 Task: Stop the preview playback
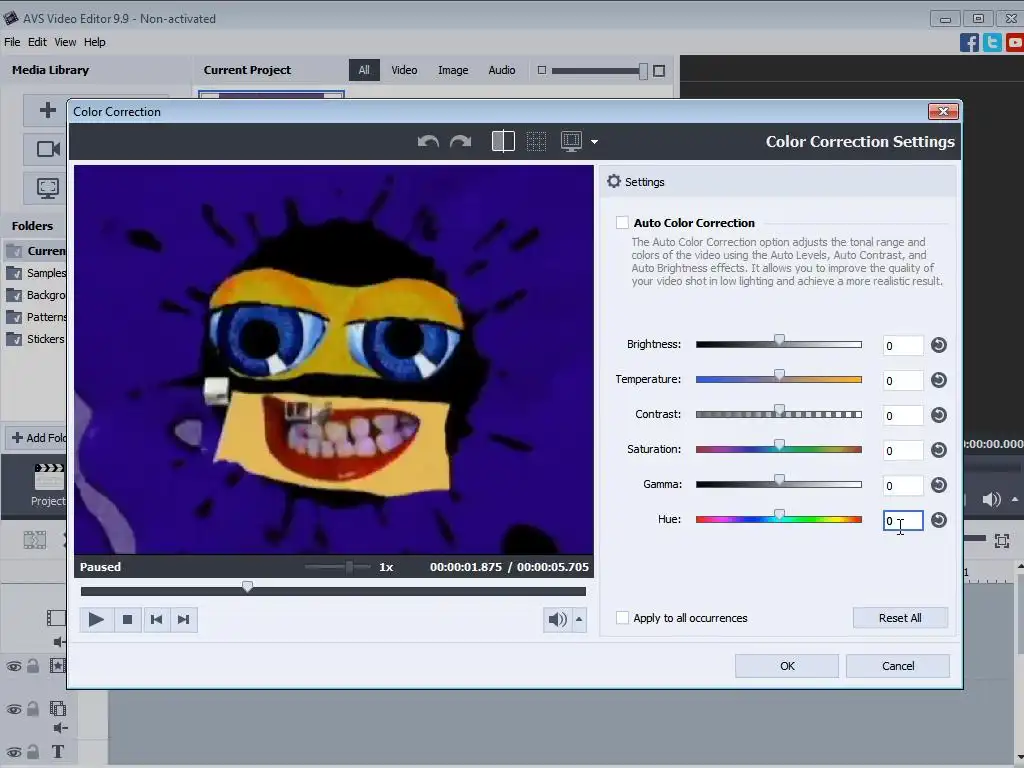pyautogui.click(x=127, y=619)
